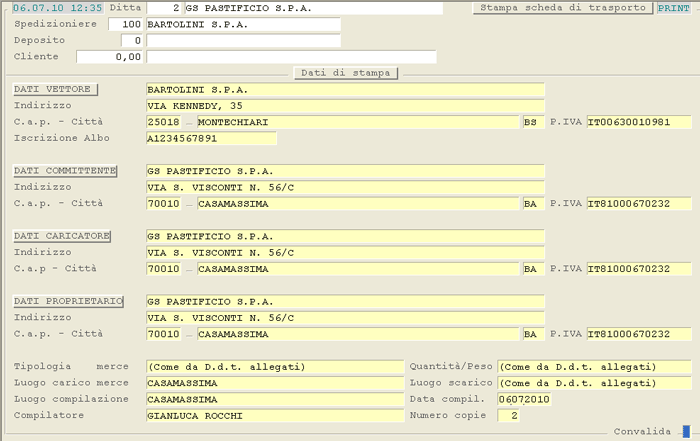
Task: Click the Spedizioniere label
Action: (55, 24)
